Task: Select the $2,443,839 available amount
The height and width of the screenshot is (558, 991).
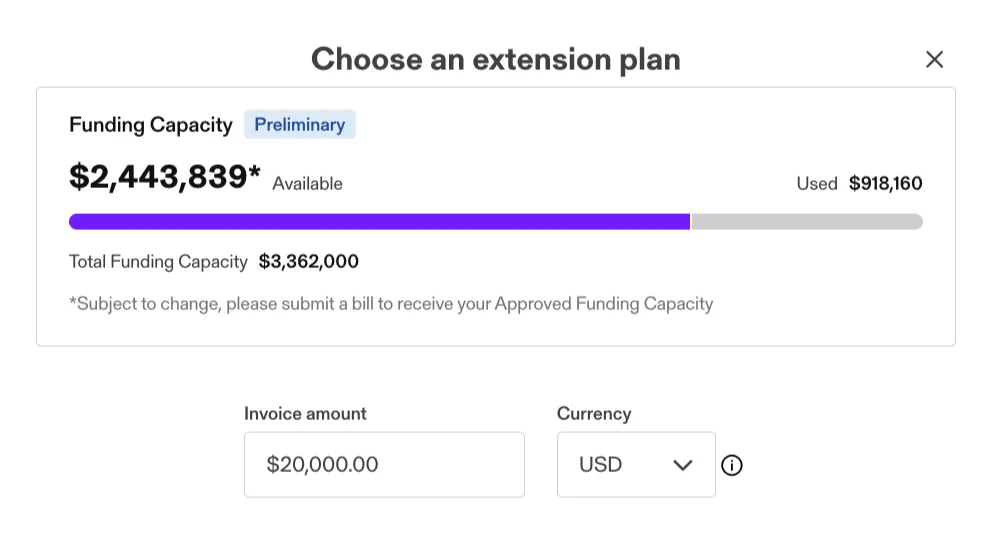Action: (x=164, y=176)
